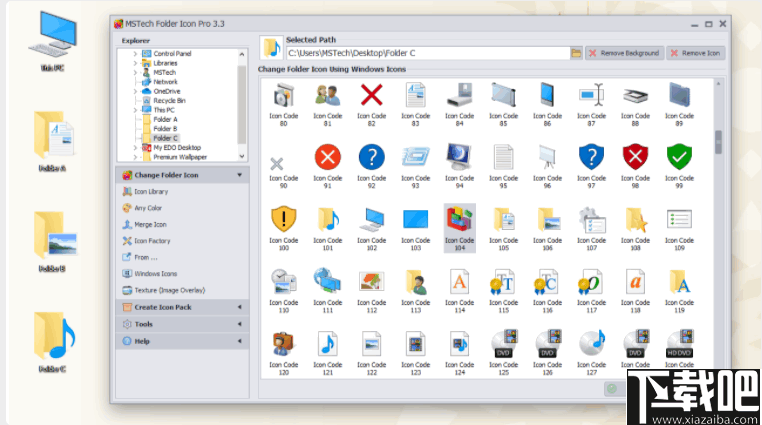
Task: Open the Icon Library option
Action: pyautogui.click(x=151, y=191)
